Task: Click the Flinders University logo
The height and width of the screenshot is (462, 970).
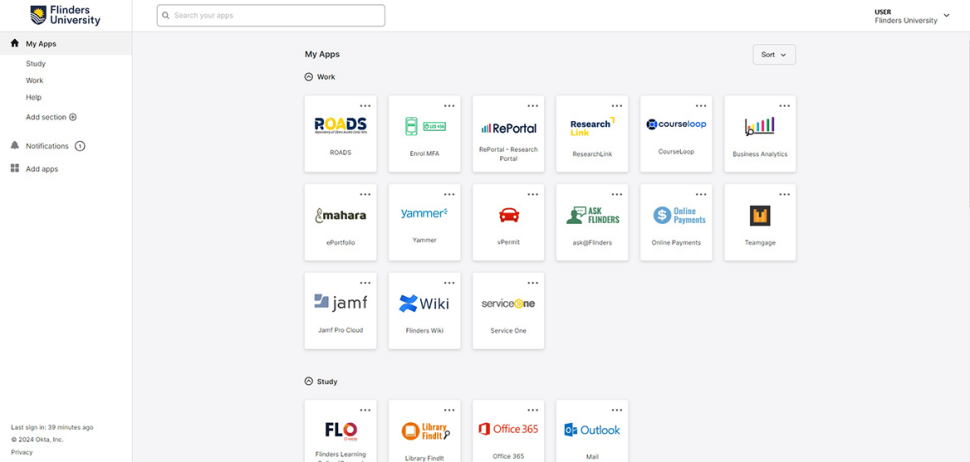Action: click(x=65, y=15)
